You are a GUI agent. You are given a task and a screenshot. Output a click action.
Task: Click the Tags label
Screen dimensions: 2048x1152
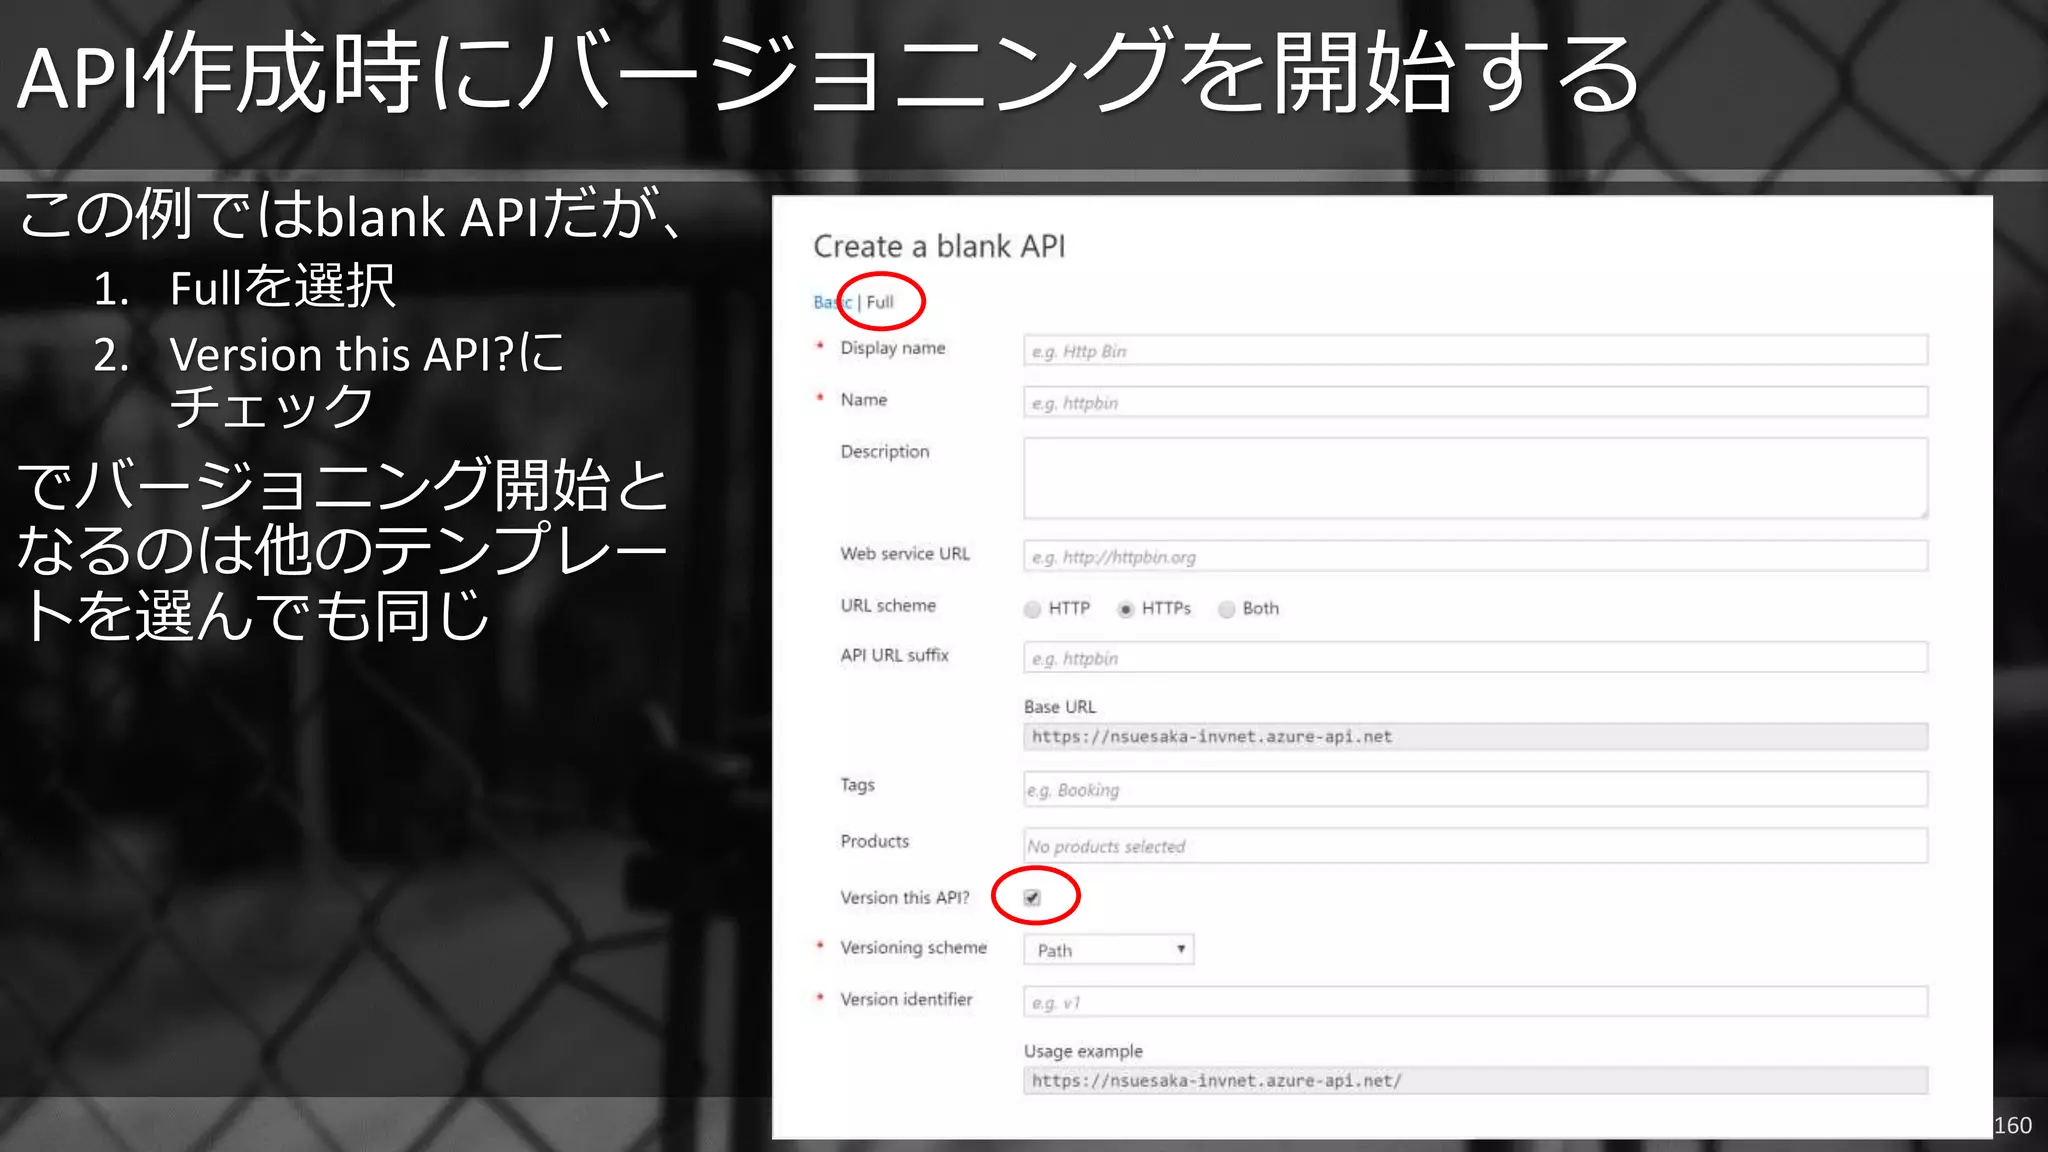tap(857, 786)
